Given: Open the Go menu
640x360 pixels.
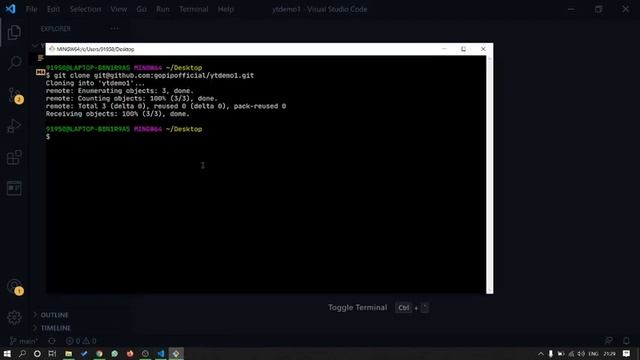Looking at the screenshot, I should (142, 9).
